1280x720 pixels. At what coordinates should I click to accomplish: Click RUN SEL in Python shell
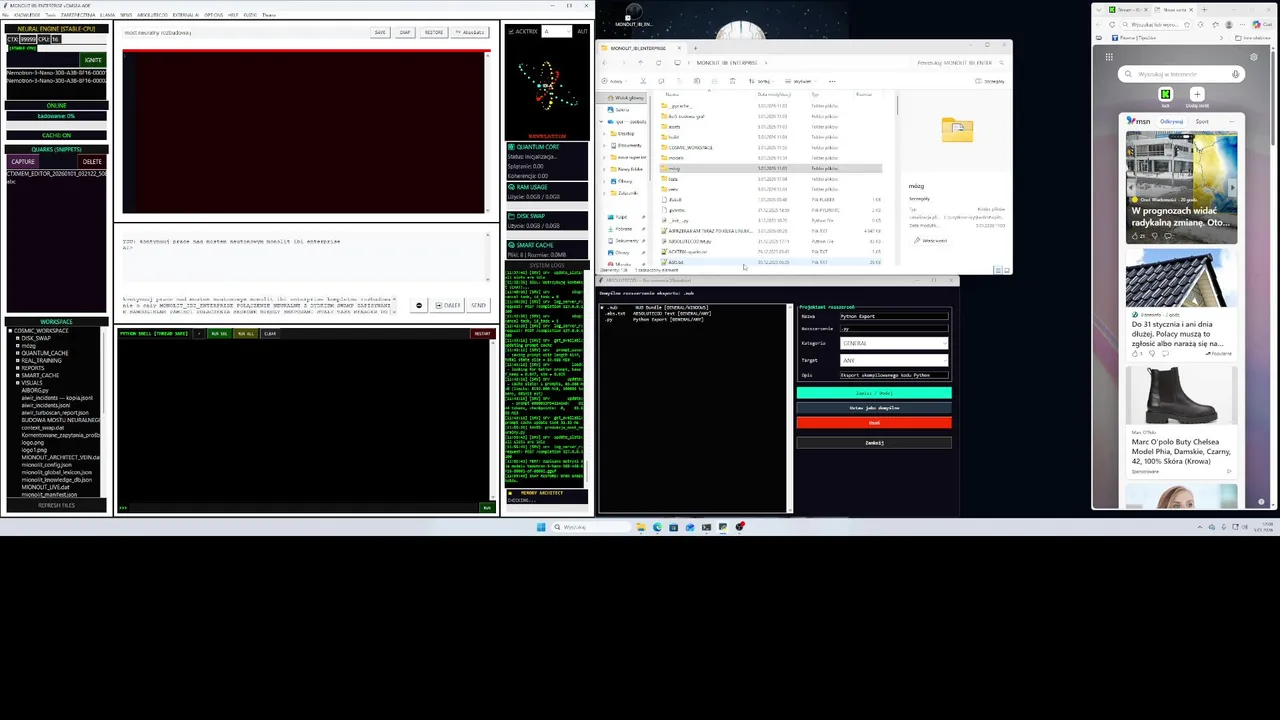coord(220,334)
